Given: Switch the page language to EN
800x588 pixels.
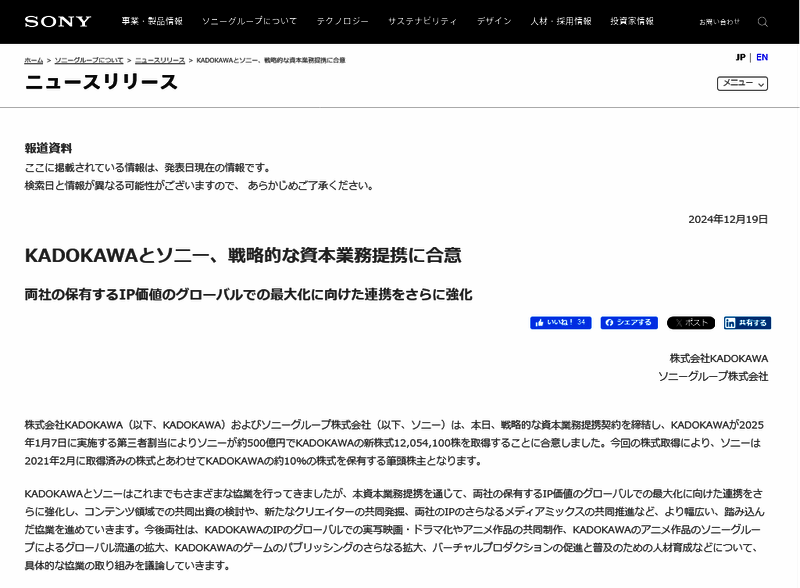Looking at the screenshot, I should tap(762, 57).
